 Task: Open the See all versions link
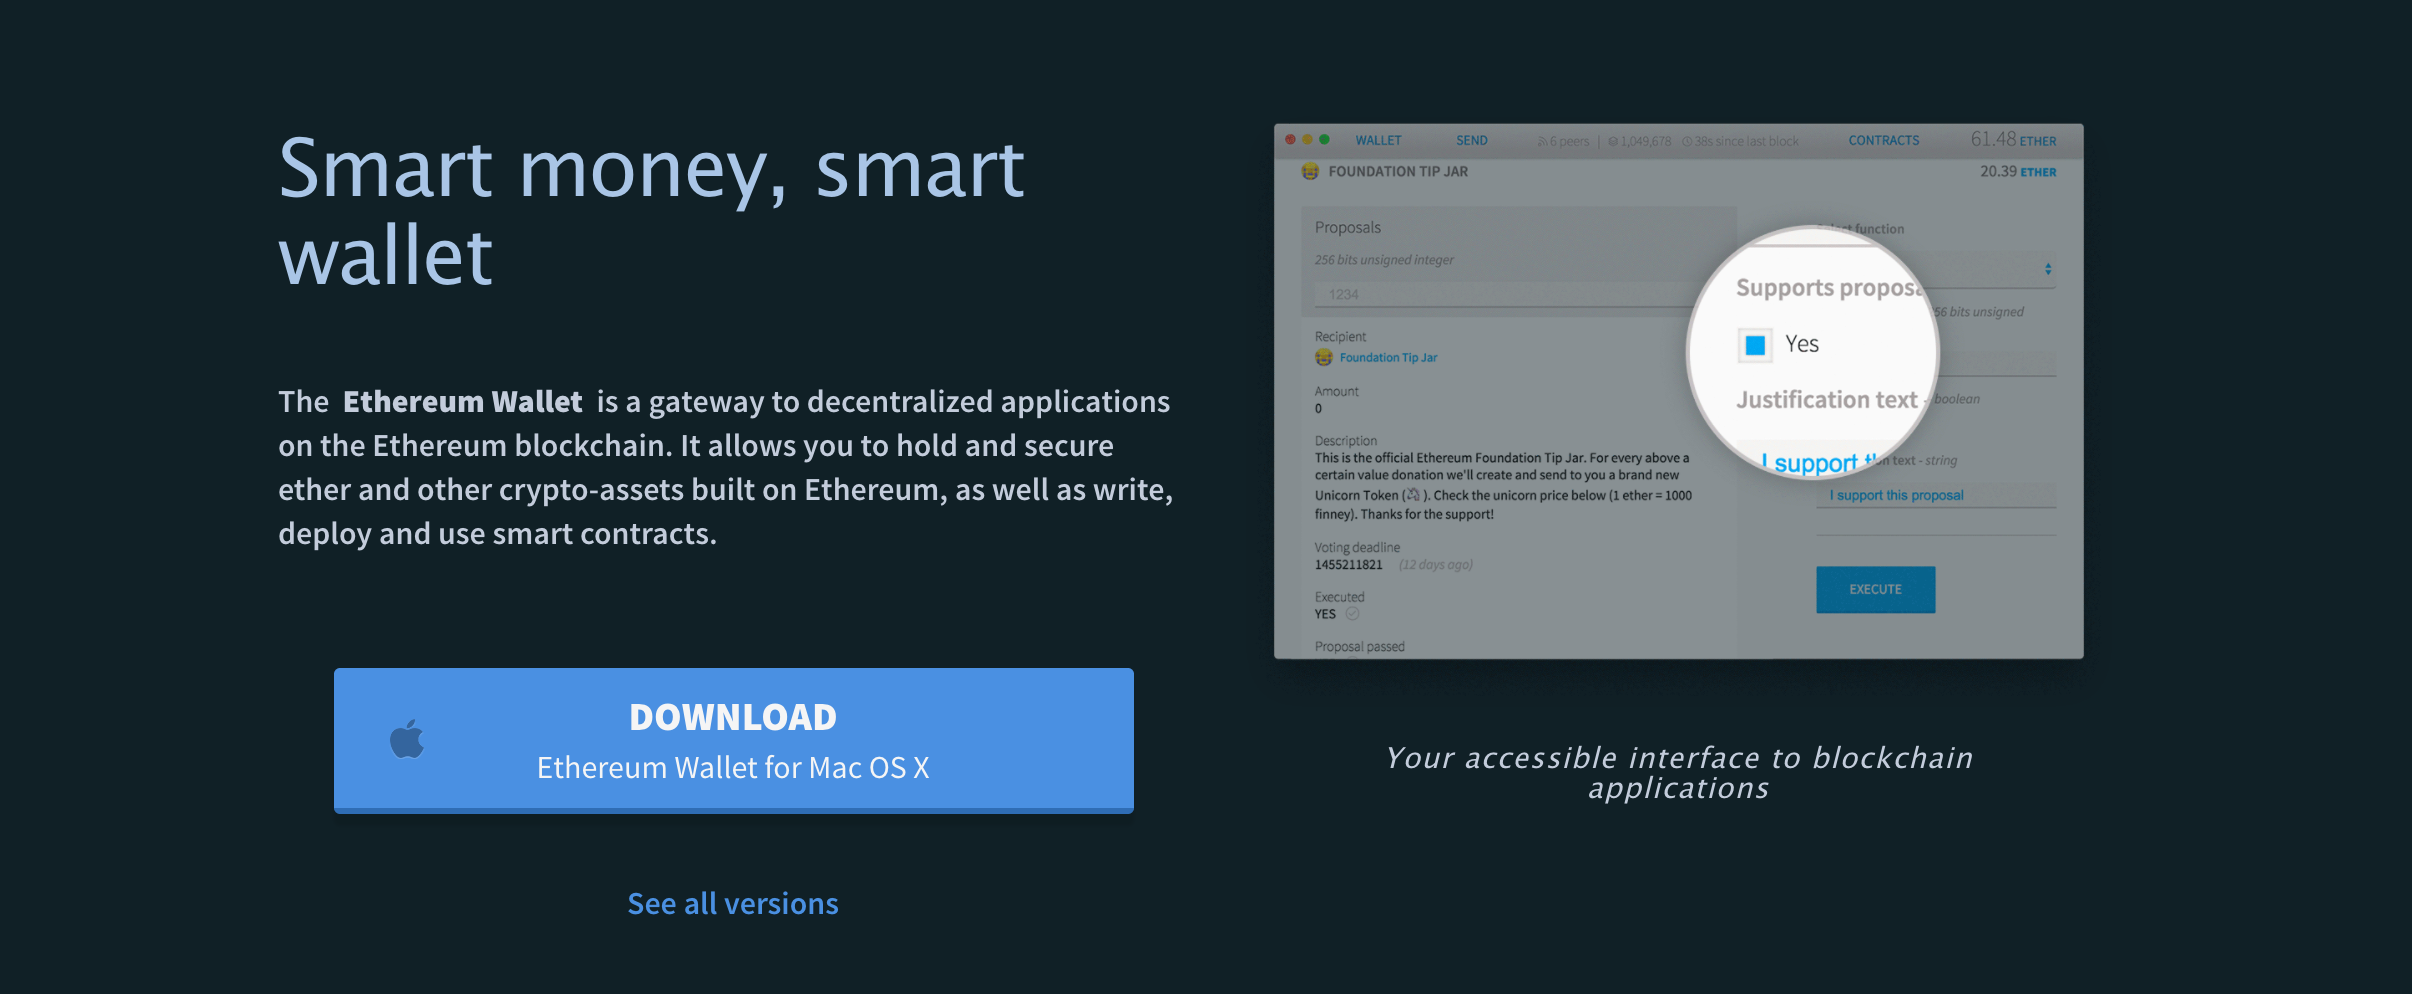click(x=733, y=904)
